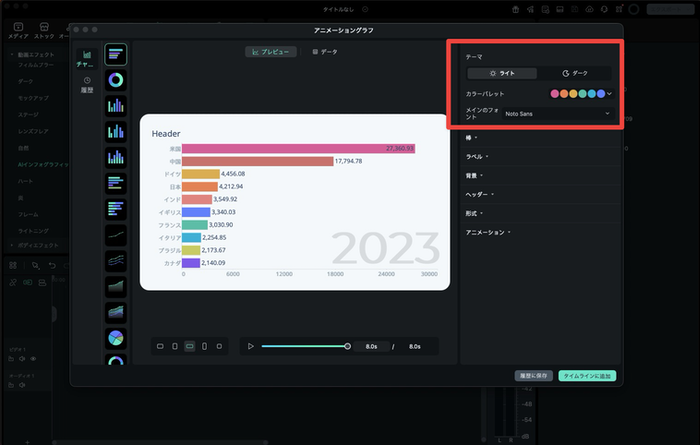Click the blue 3,340.03 bar in chart
The width and height of the screenshot is (700, 445).
pyautogui.click(x=196, y=212)
